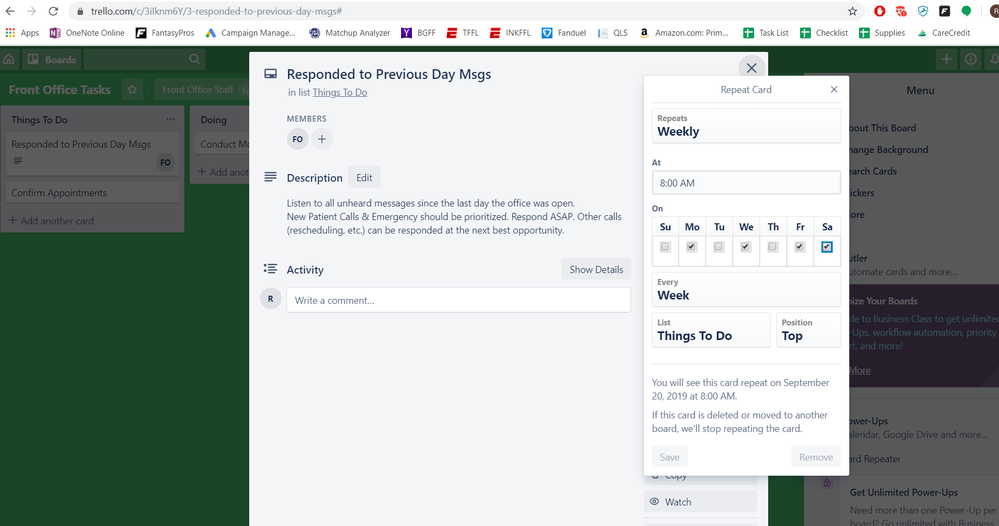Open the Every Week dropdown
This screenshot has width=999, height=526.
coord(746,289)
